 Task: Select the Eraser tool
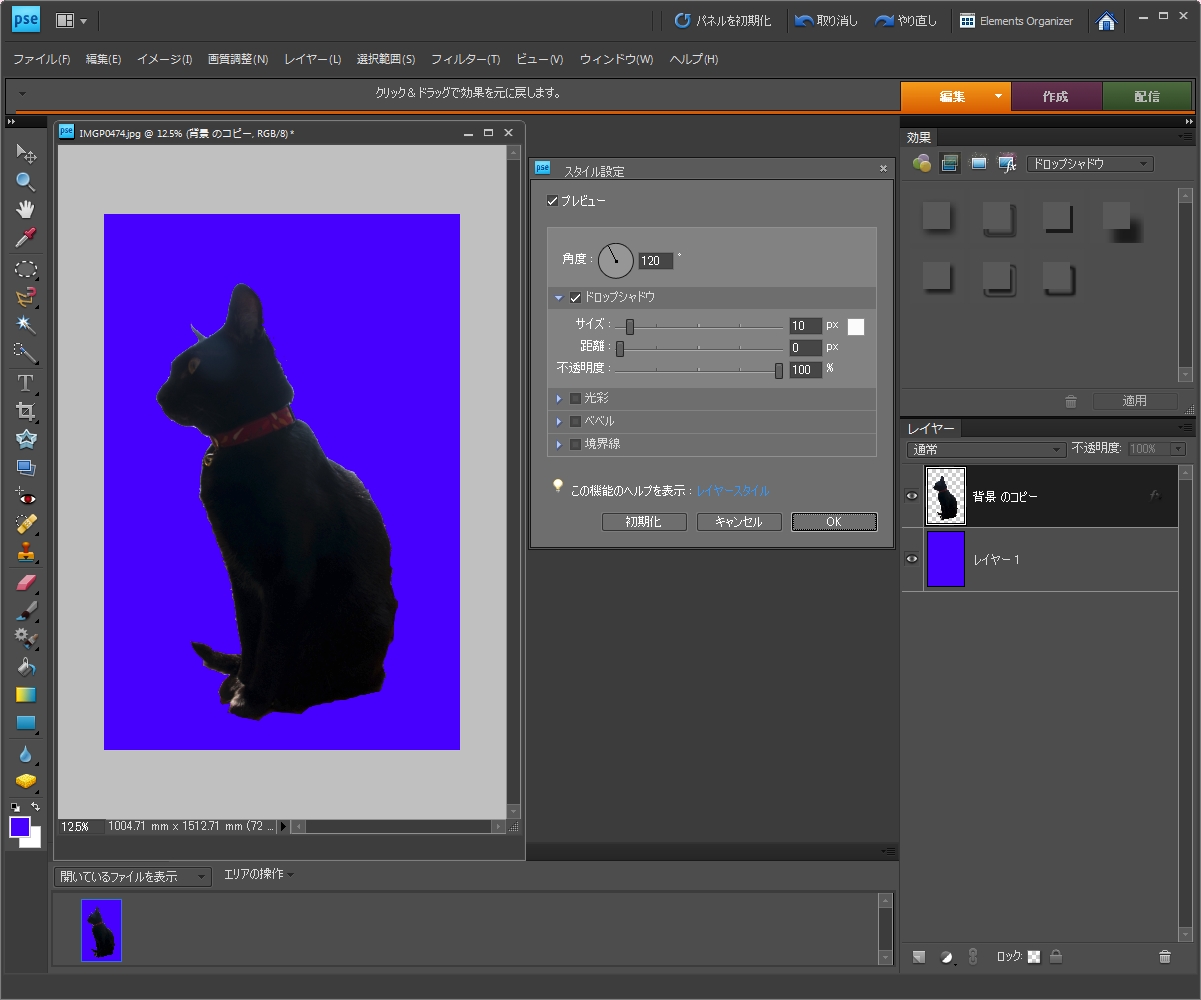tap(25, 583)
